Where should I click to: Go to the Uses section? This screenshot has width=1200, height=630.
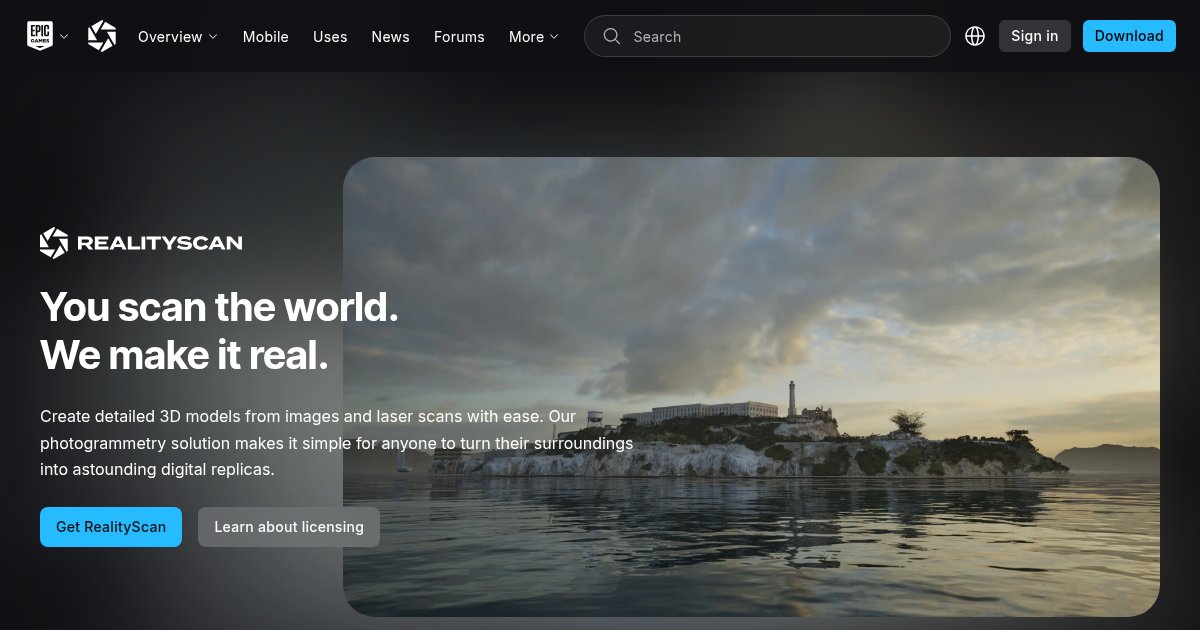click(x=330, y=37)
